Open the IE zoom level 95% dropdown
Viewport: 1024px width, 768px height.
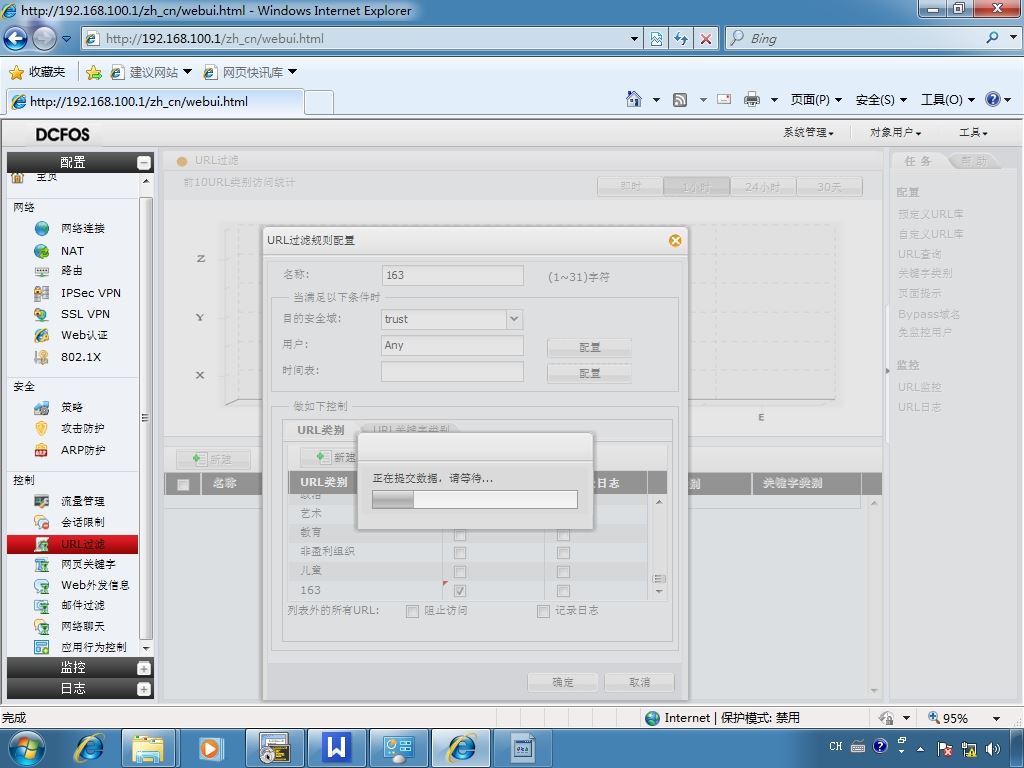point(997,718)
